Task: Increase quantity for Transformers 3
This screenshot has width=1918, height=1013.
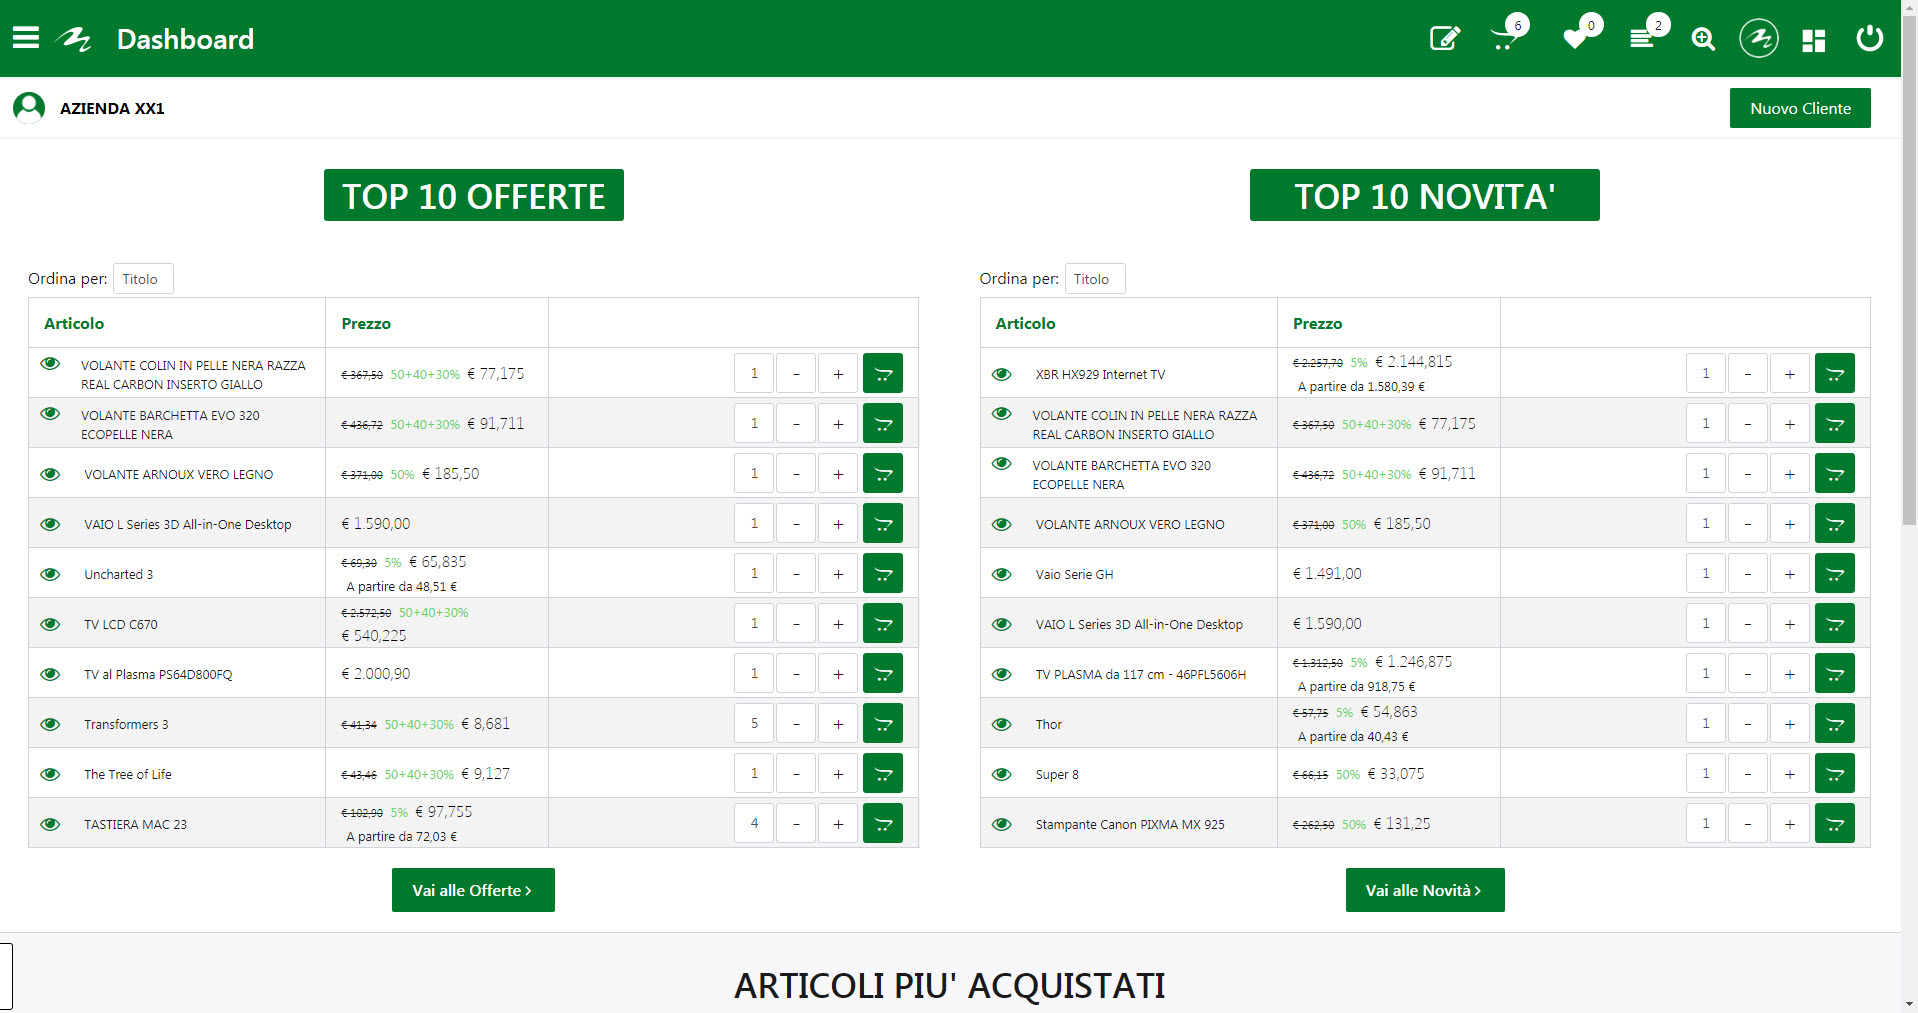Action: click(838, 723)
